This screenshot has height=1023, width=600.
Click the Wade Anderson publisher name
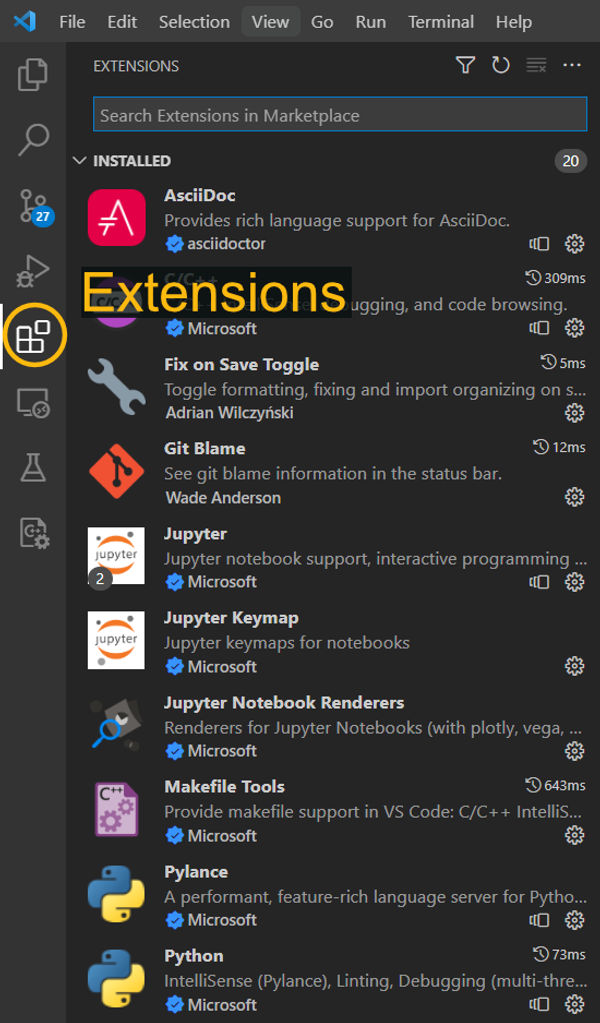pyautogui.click(x=223, y=497)
